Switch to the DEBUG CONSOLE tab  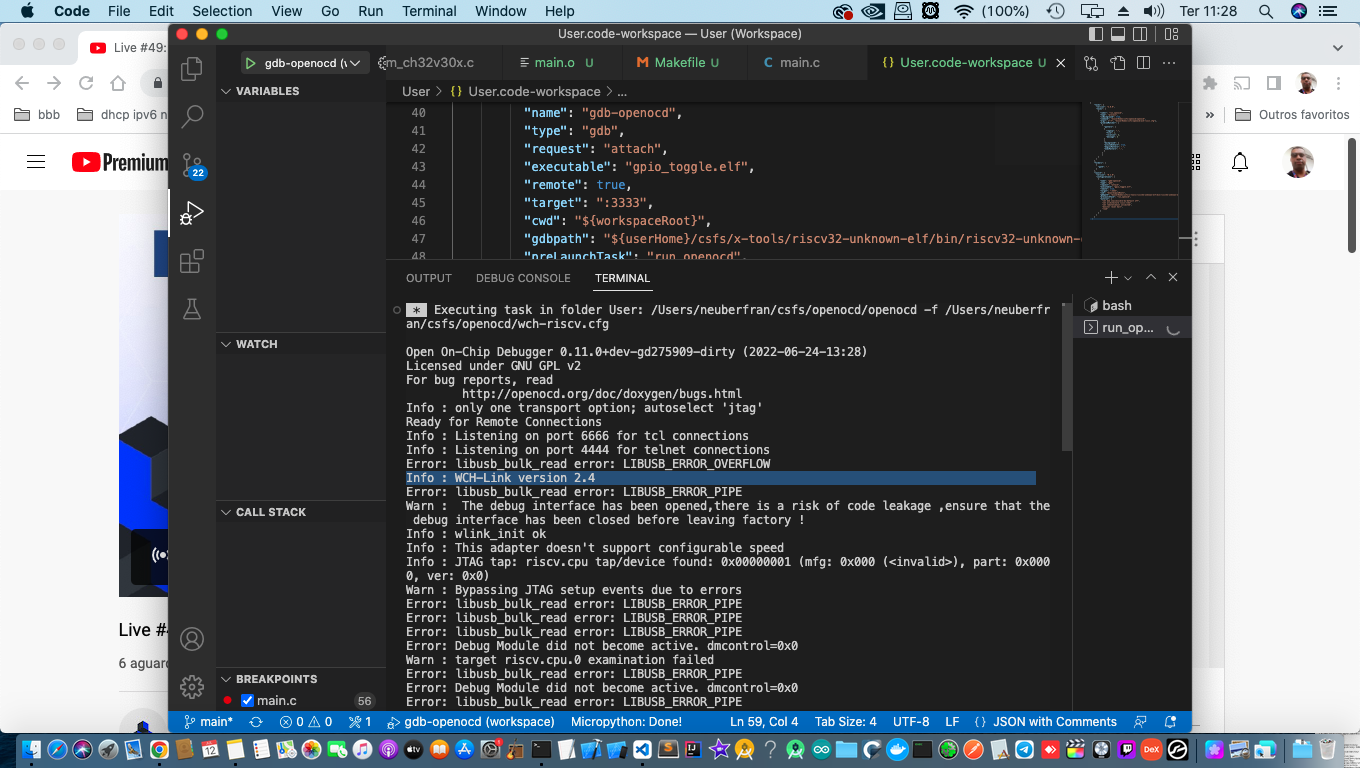coord(523,278)
